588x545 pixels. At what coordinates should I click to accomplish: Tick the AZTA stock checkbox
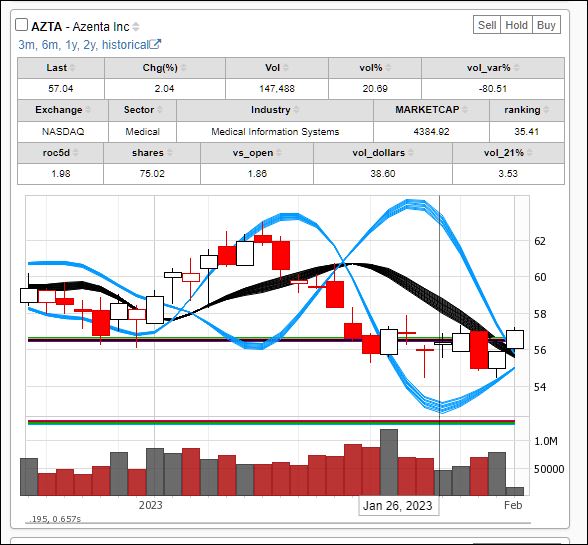point(21,25)
